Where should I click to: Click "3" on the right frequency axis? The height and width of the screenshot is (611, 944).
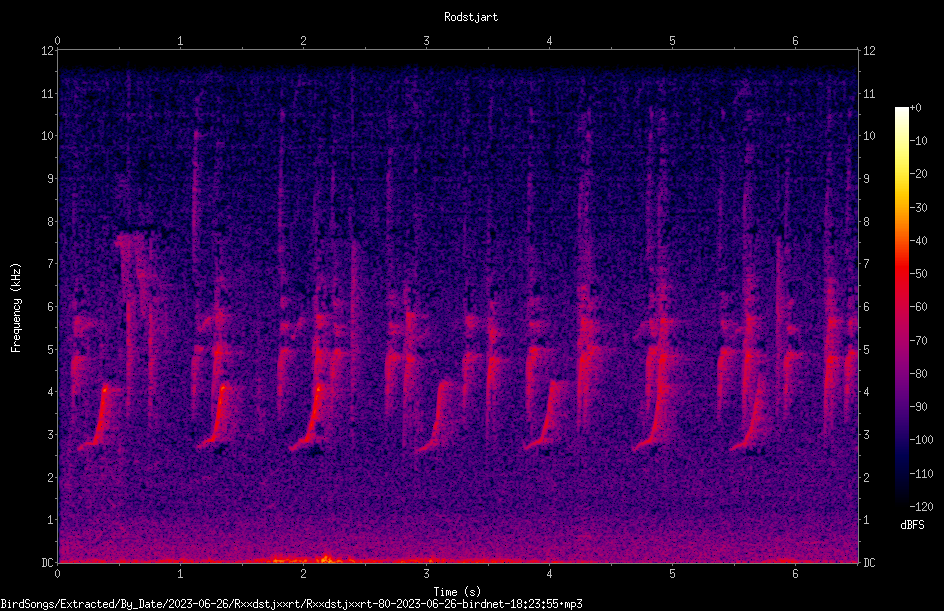pyautogui.click(x=866, y=435)
